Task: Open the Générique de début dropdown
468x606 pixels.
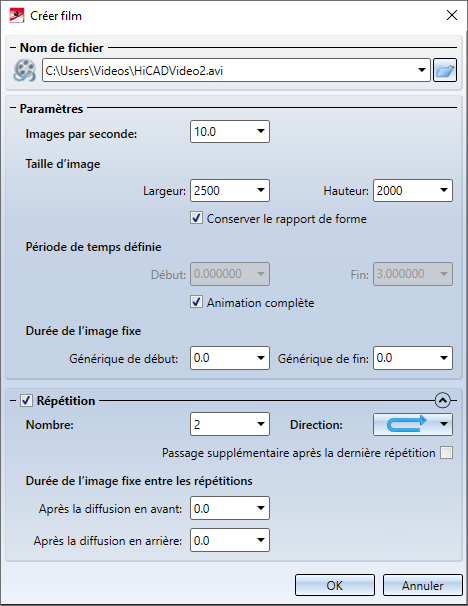Action: coord(261,358)
